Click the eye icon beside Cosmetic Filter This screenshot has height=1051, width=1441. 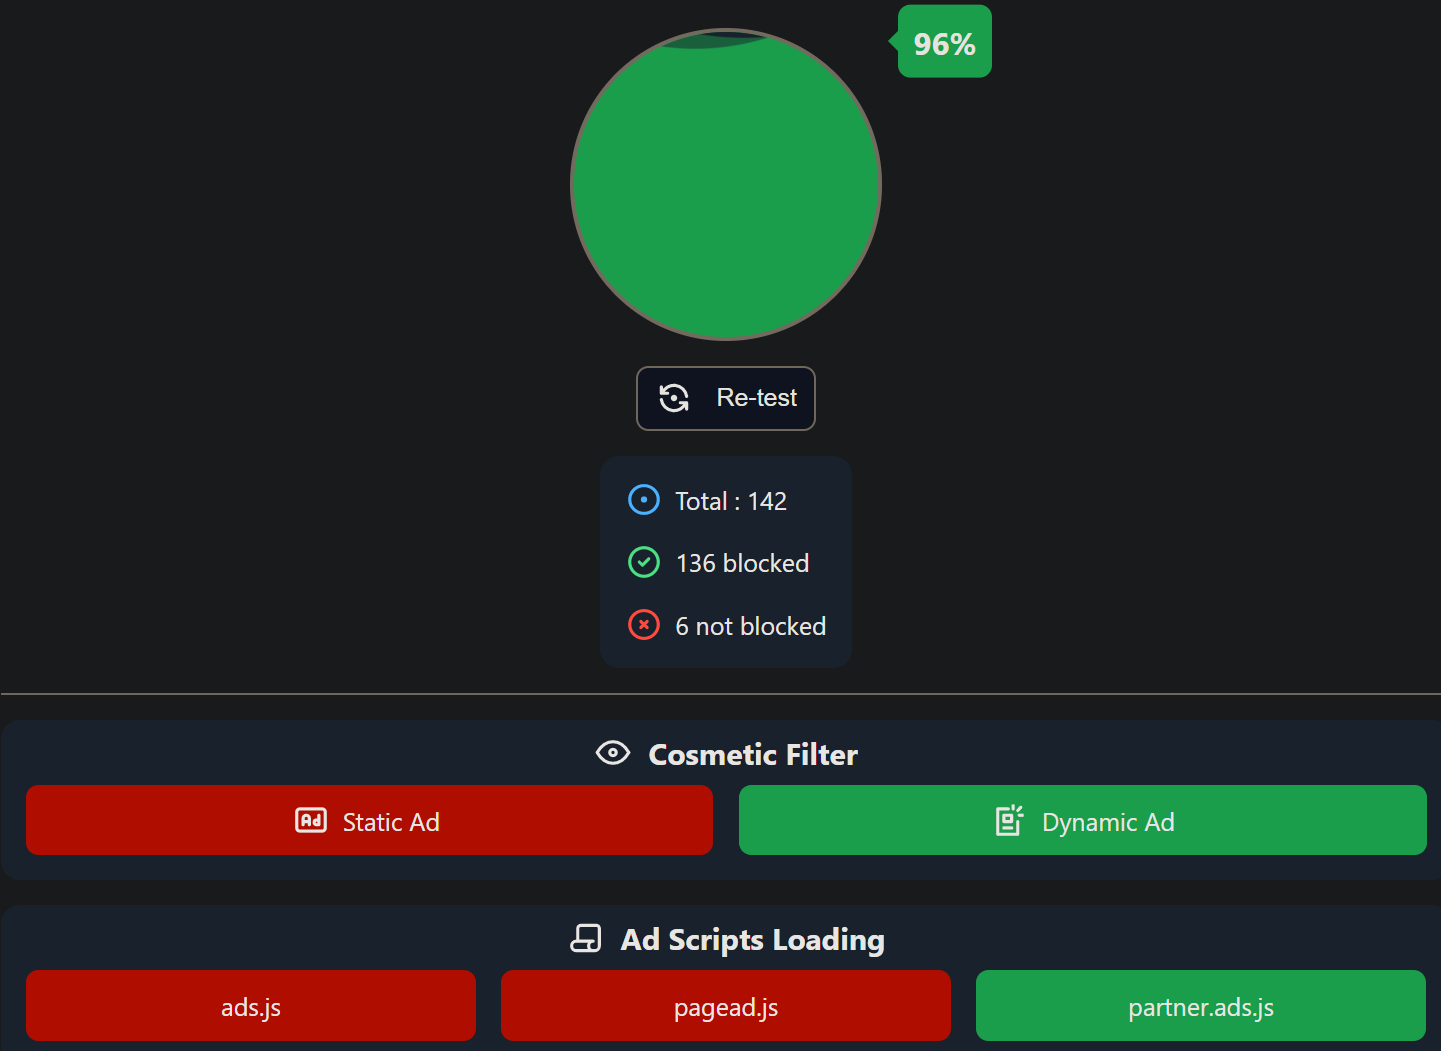pyautogui.click(x=613, y=753)
